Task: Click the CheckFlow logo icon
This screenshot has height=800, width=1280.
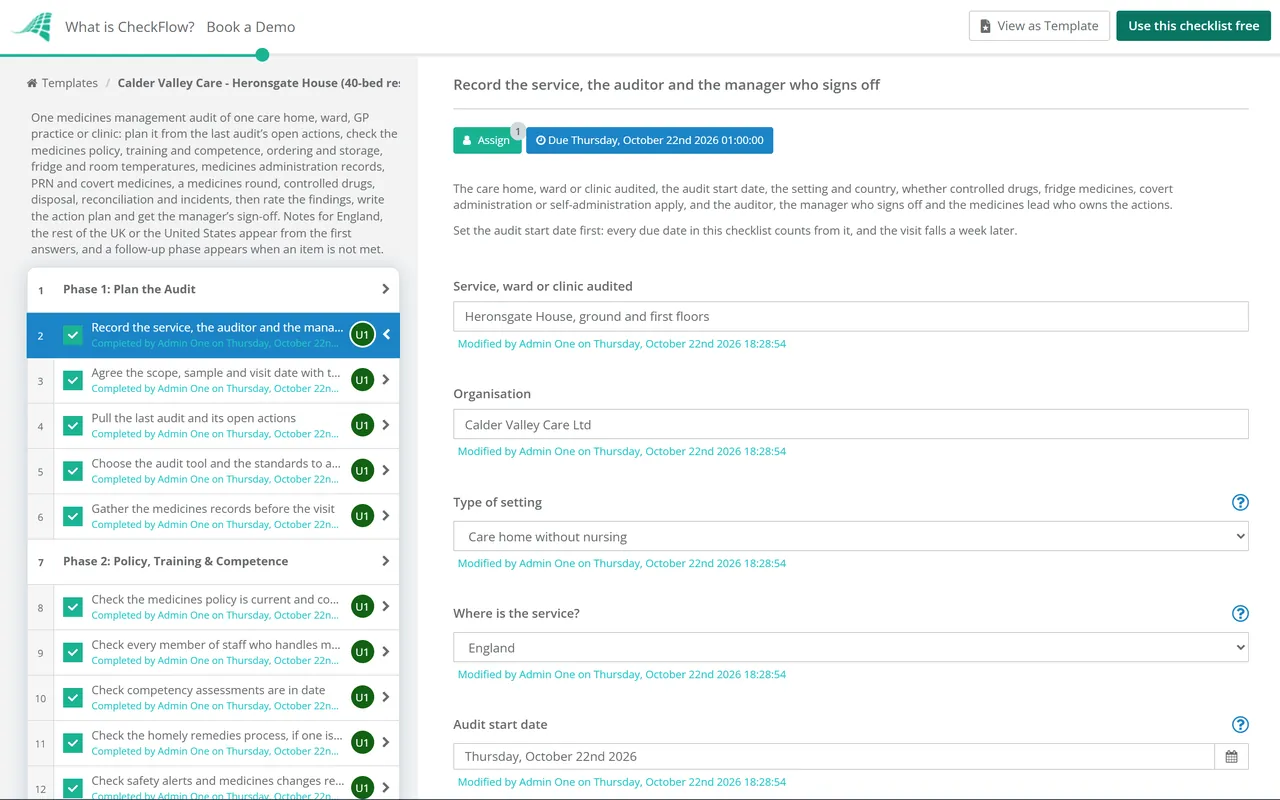Action: click(x=32, y=27)
